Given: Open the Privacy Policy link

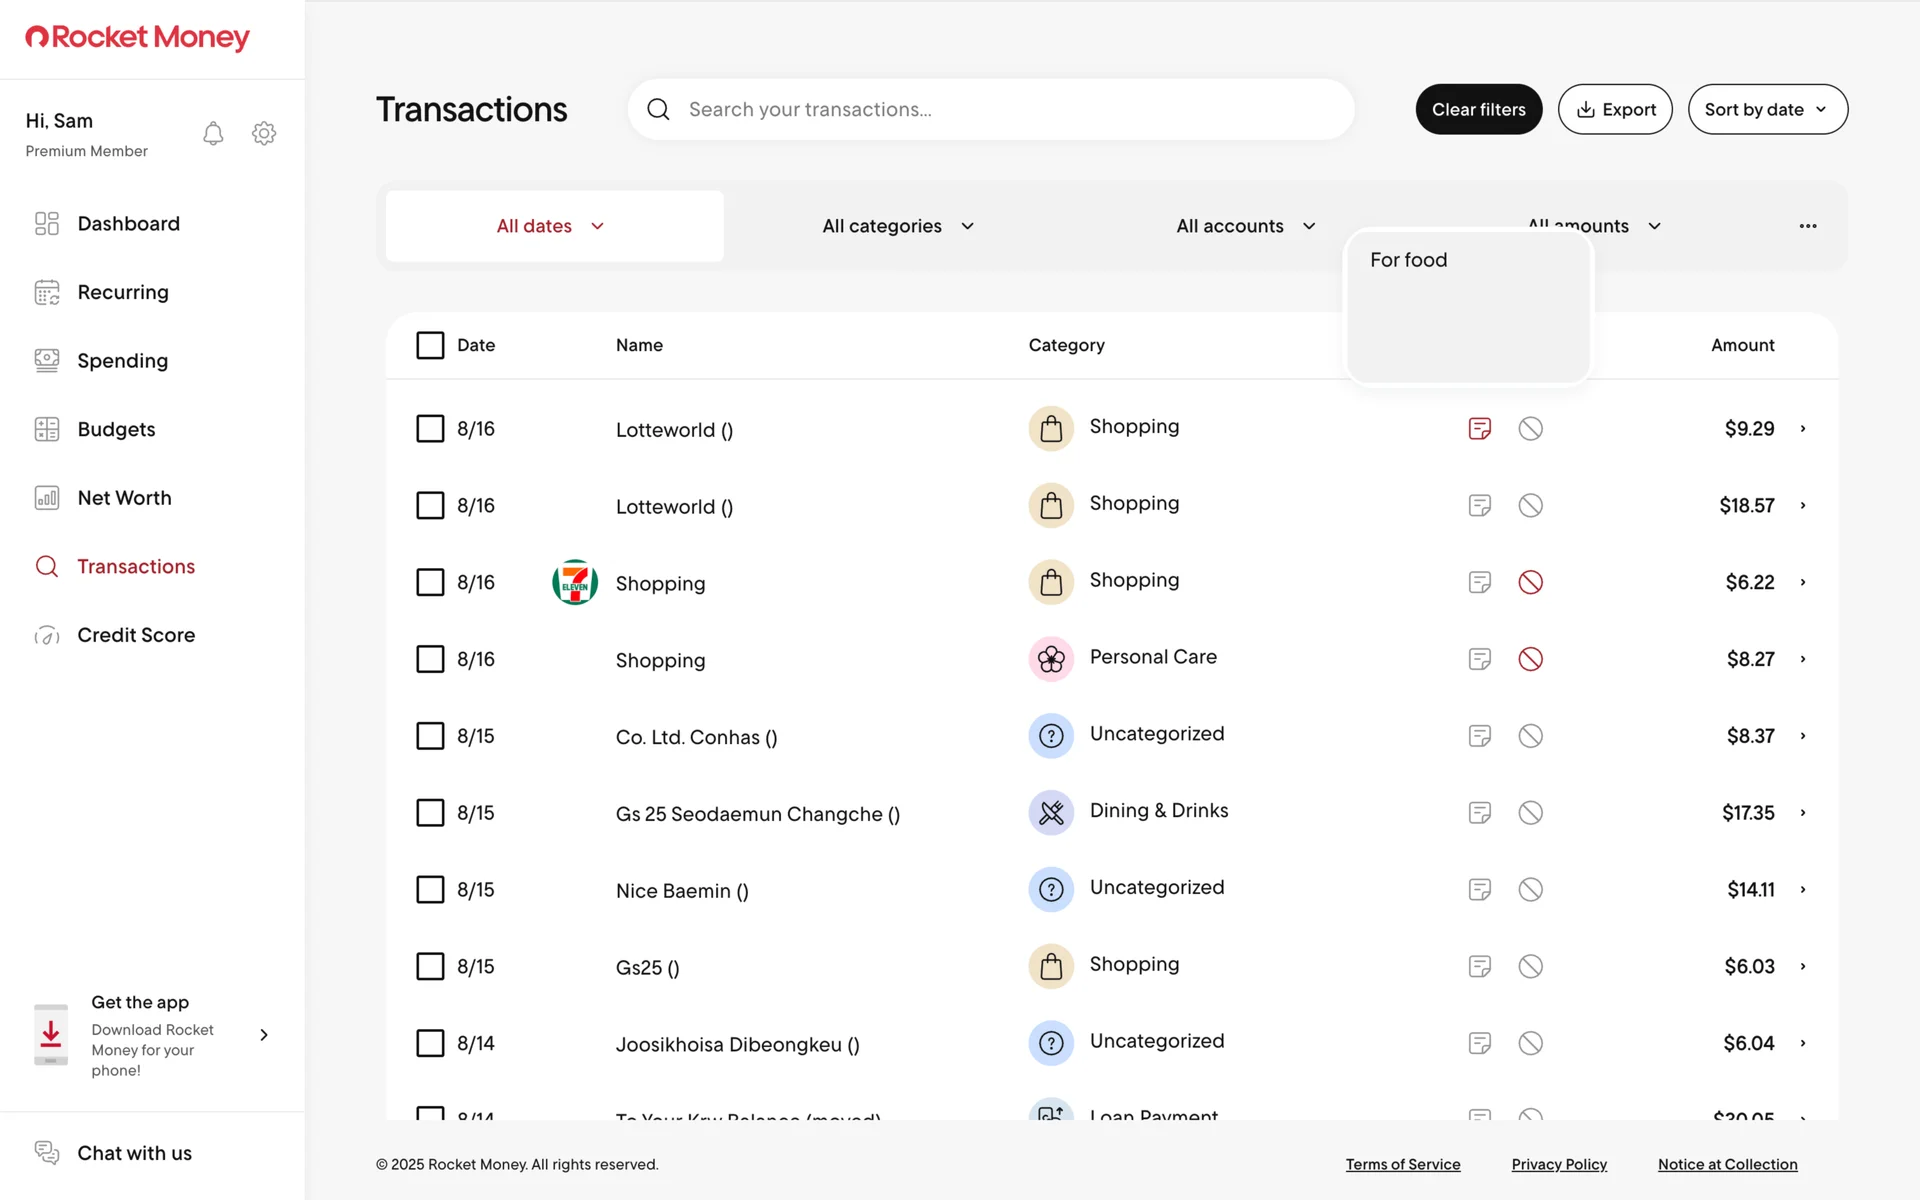Looking at the screenshot, I should coord(1558,1164).
